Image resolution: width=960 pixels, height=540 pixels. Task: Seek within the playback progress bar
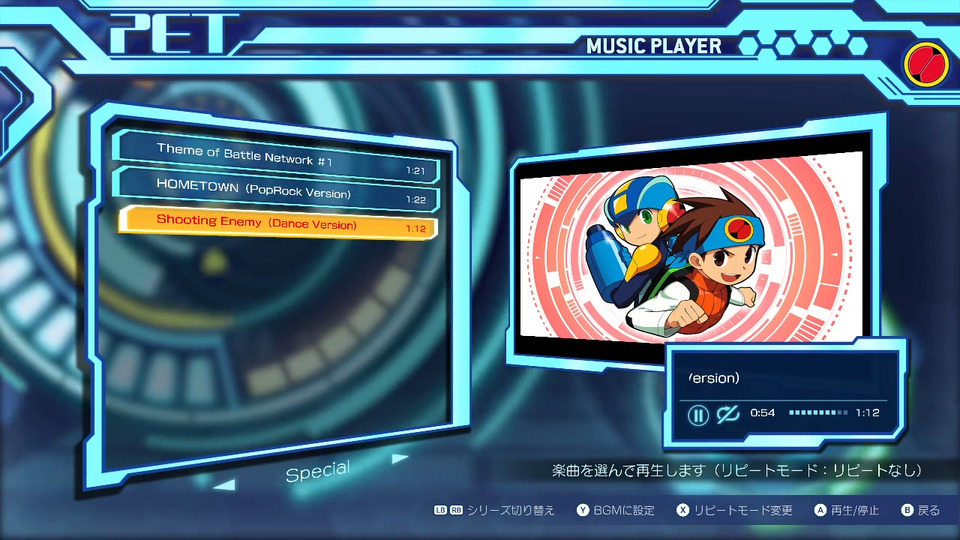pos(819,413)
